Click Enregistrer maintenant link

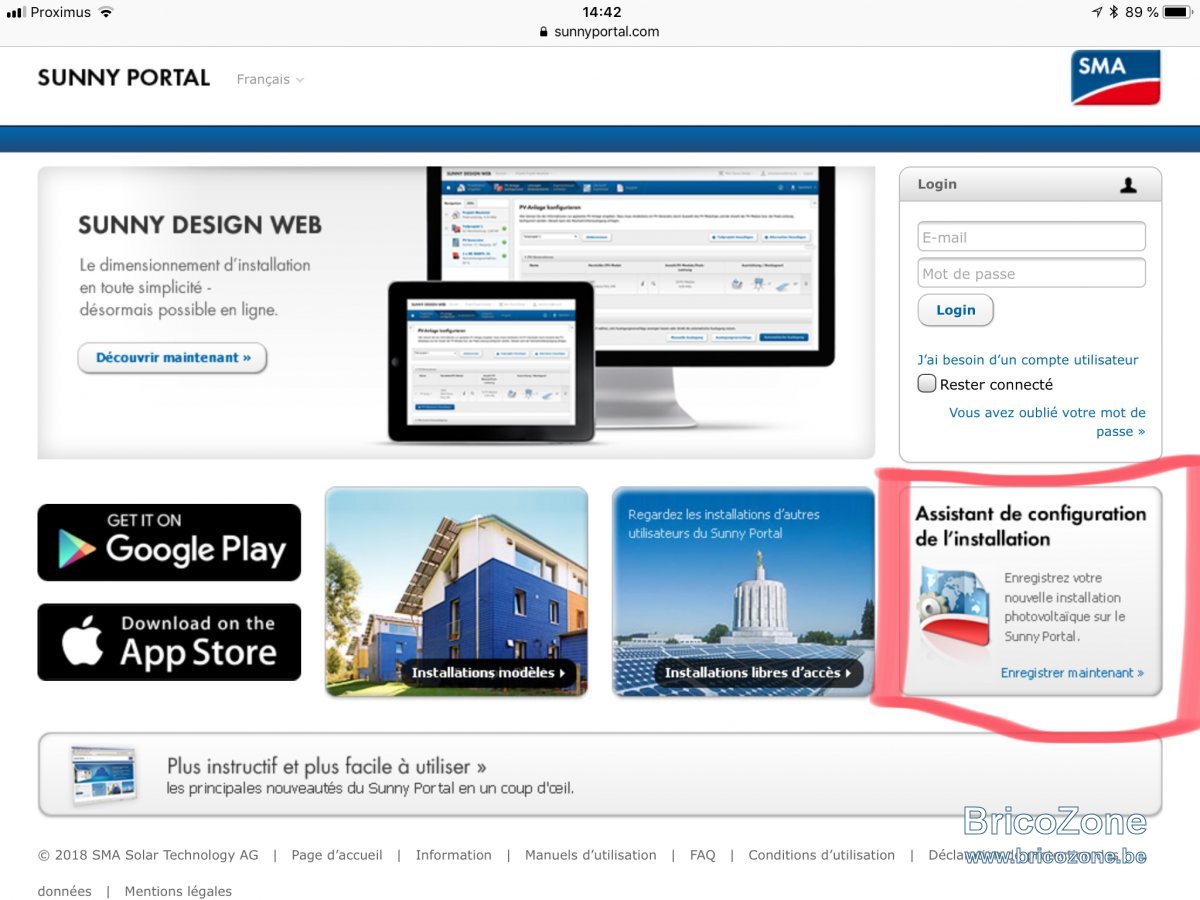1072,673
